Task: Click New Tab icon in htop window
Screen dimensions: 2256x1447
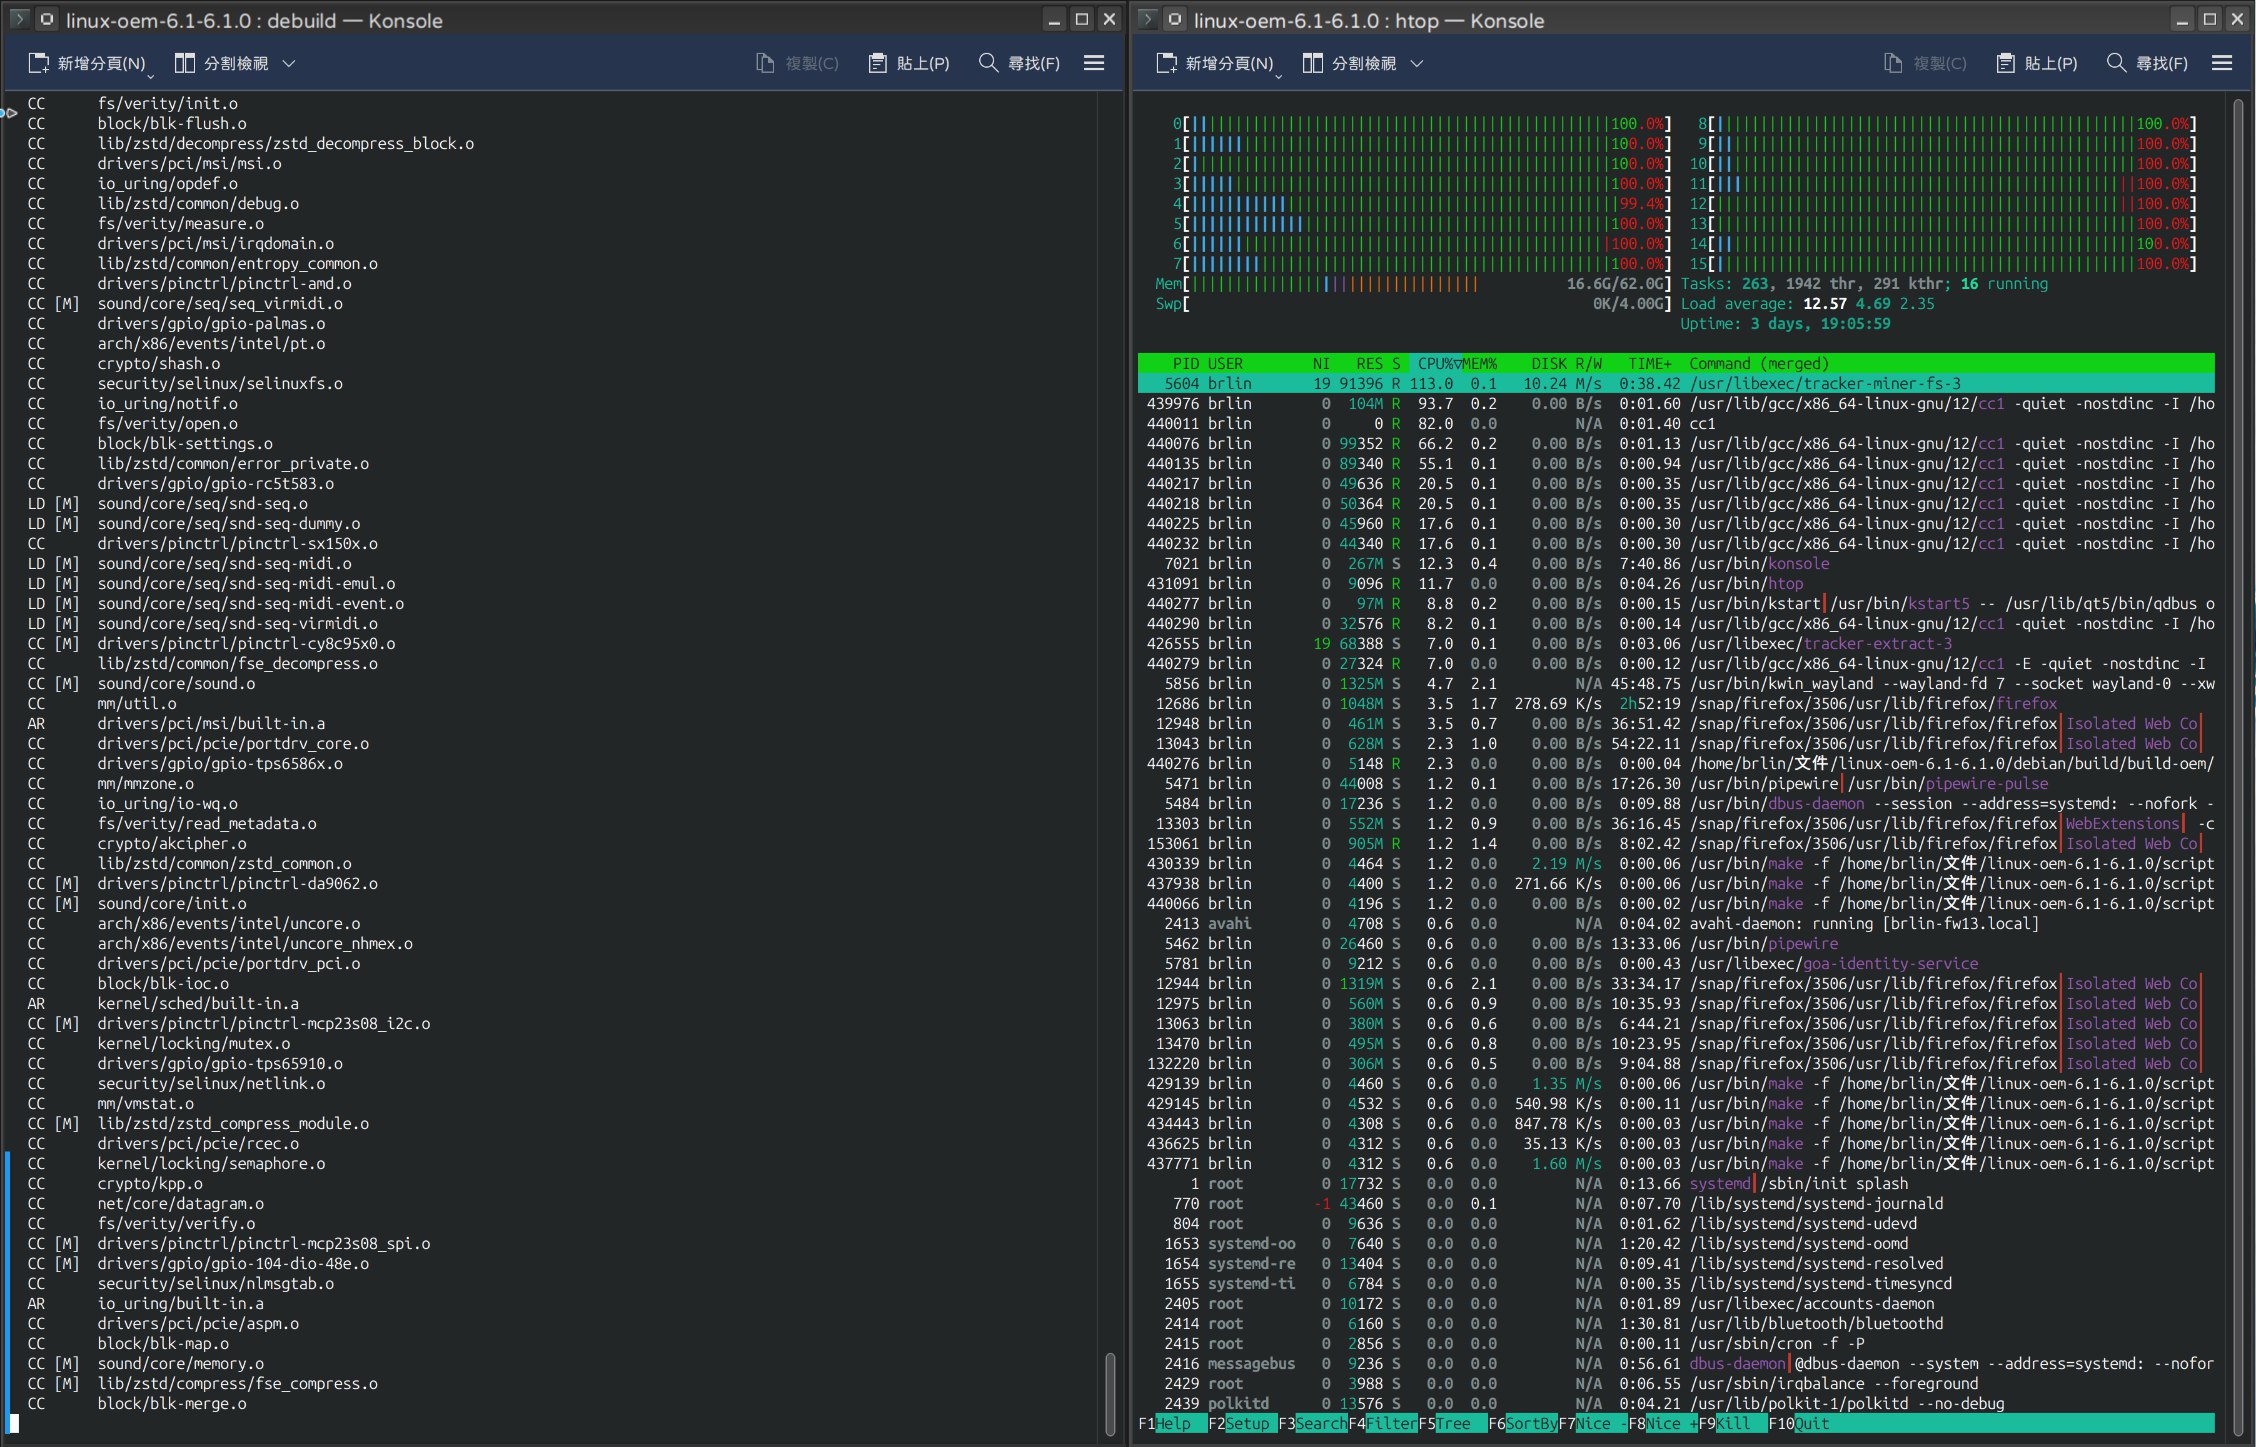Action: pyautogui.click(x=1166, y=63)
